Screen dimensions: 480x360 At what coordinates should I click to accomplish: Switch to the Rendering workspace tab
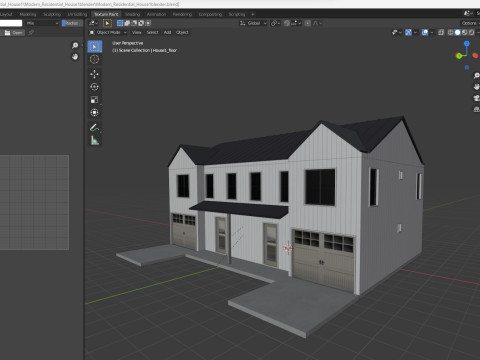(x=182, y=14)
